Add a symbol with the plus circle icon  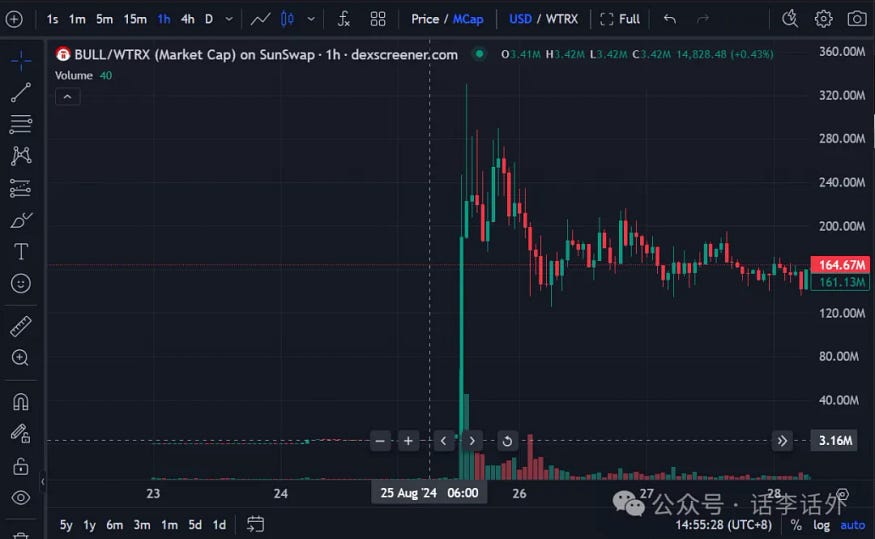pos(14,19)
